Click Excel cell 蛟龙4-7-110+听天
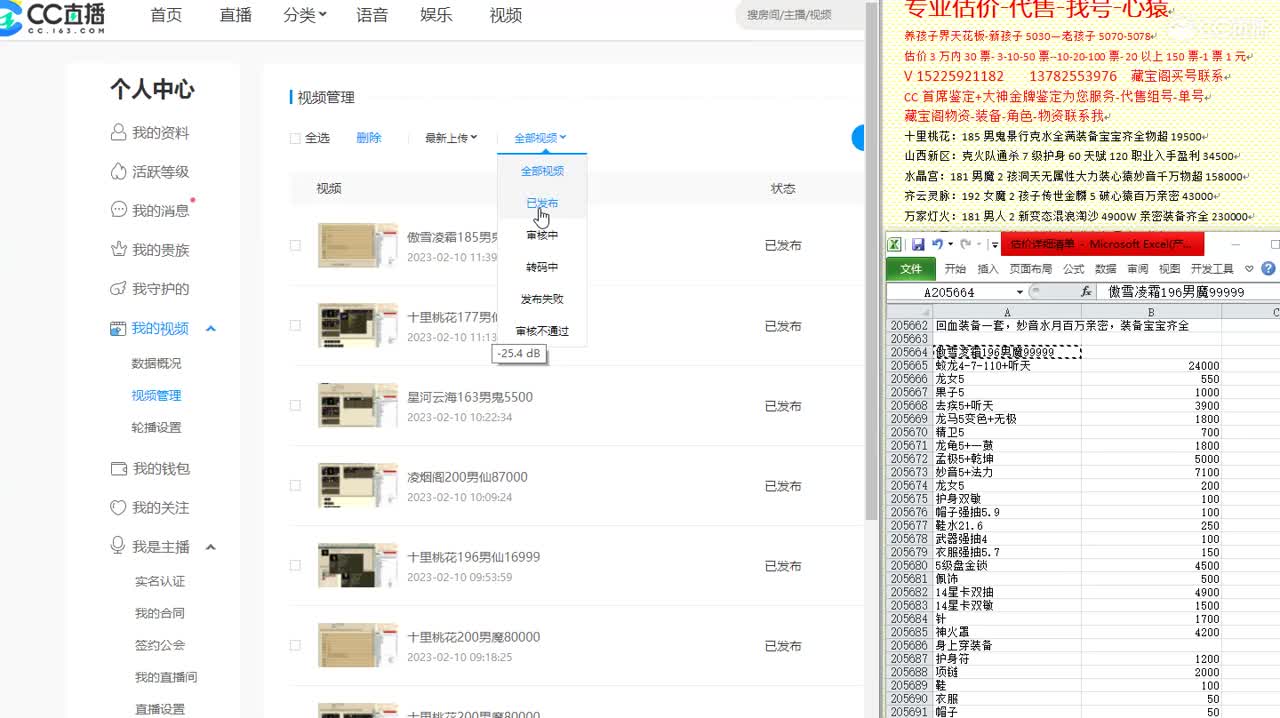 tap(1006, 366)
